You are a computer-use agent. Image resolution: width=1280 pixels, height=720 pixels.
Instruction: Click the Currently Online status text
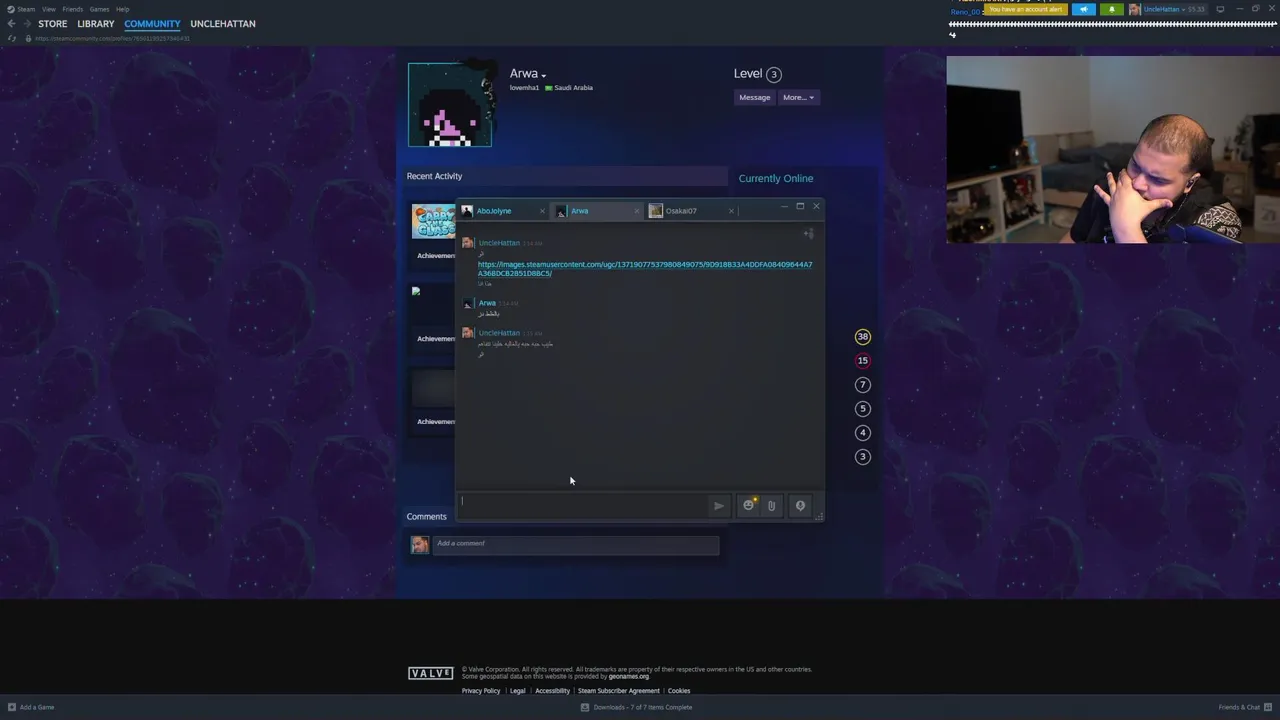coord(776,178)
